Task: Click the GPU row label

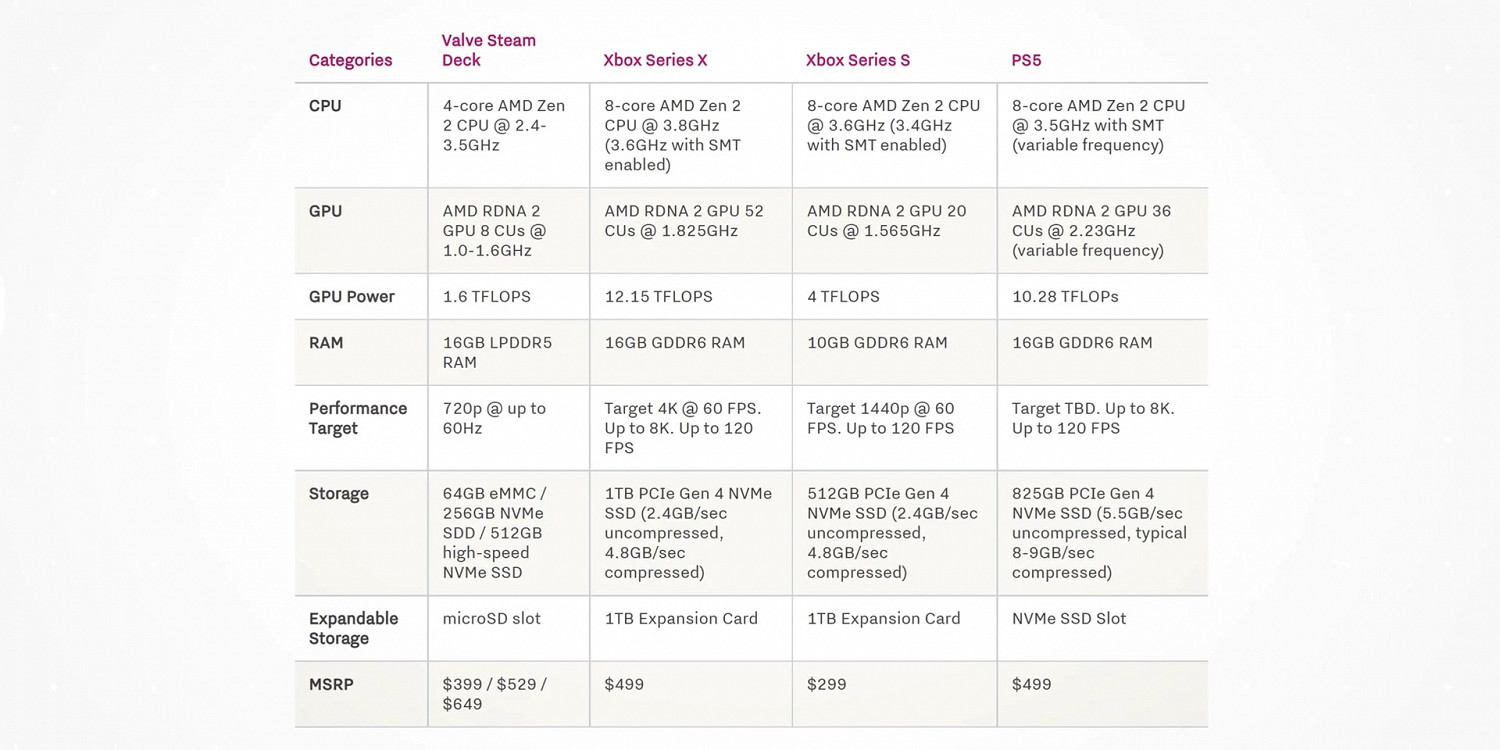Action: click(x=325, y=212)
